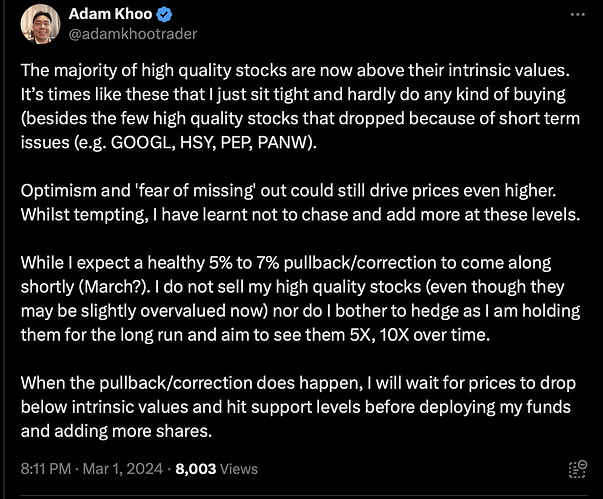Open the three-dot more options menu
Viewport: 603px width, 499px height.
click(578, 15)
